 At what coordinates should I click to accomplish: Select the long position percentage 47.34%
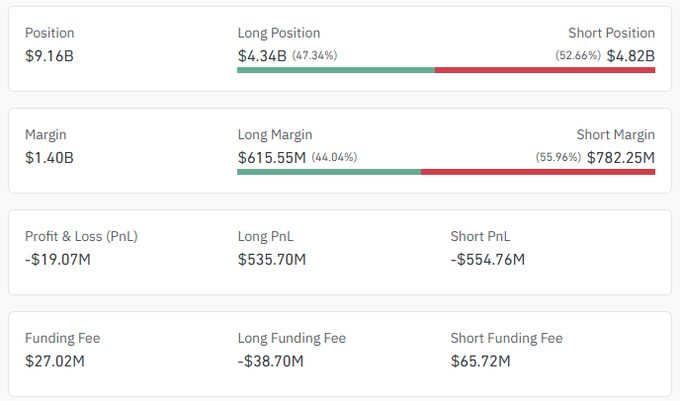point(314,55)
